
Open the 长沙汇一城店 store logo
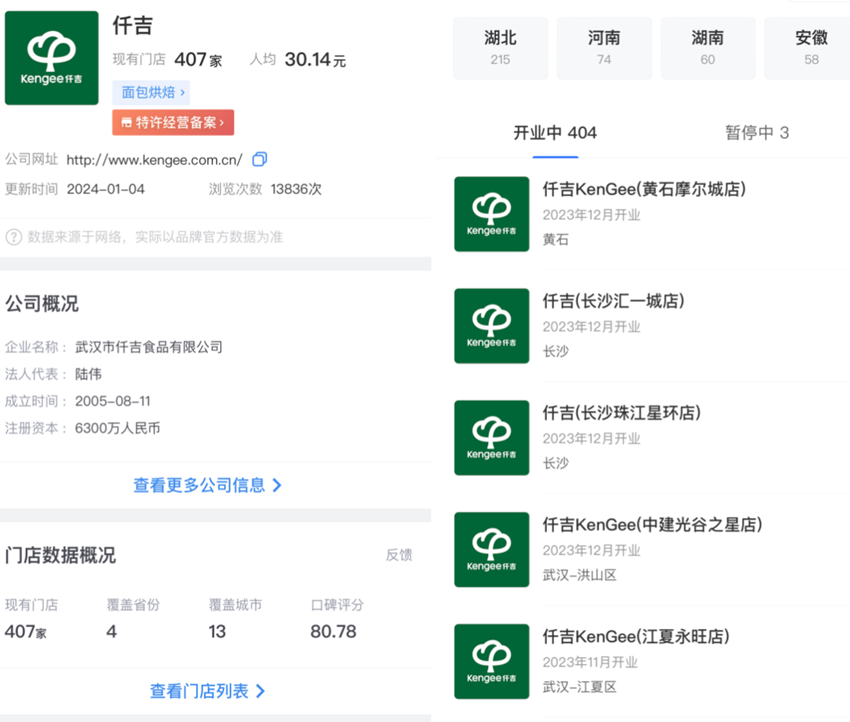click(491, 326)
